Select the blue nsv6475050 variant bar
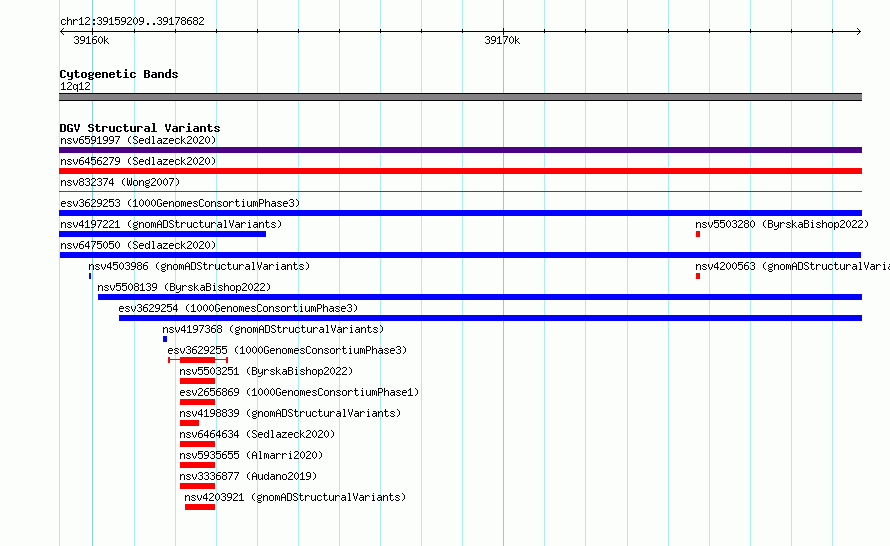890x546 pixels. tap(460, 255)
